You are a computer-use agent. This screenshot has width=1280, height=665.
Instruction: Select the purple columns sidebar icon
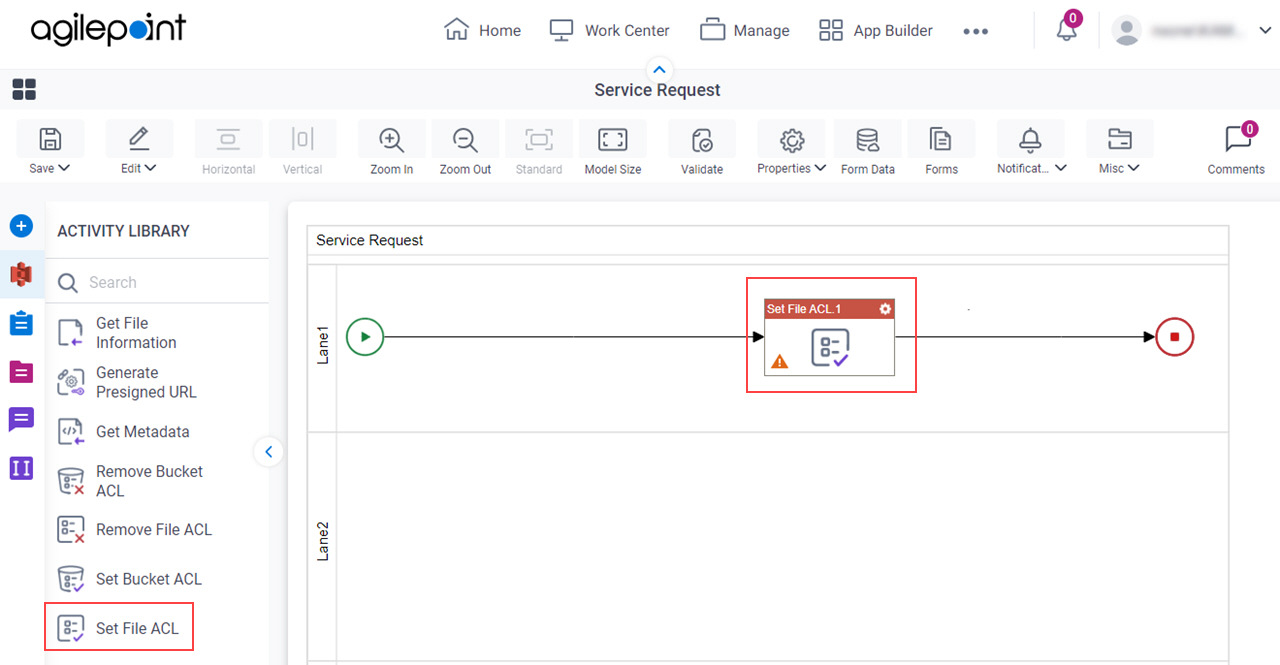[21, 468]
